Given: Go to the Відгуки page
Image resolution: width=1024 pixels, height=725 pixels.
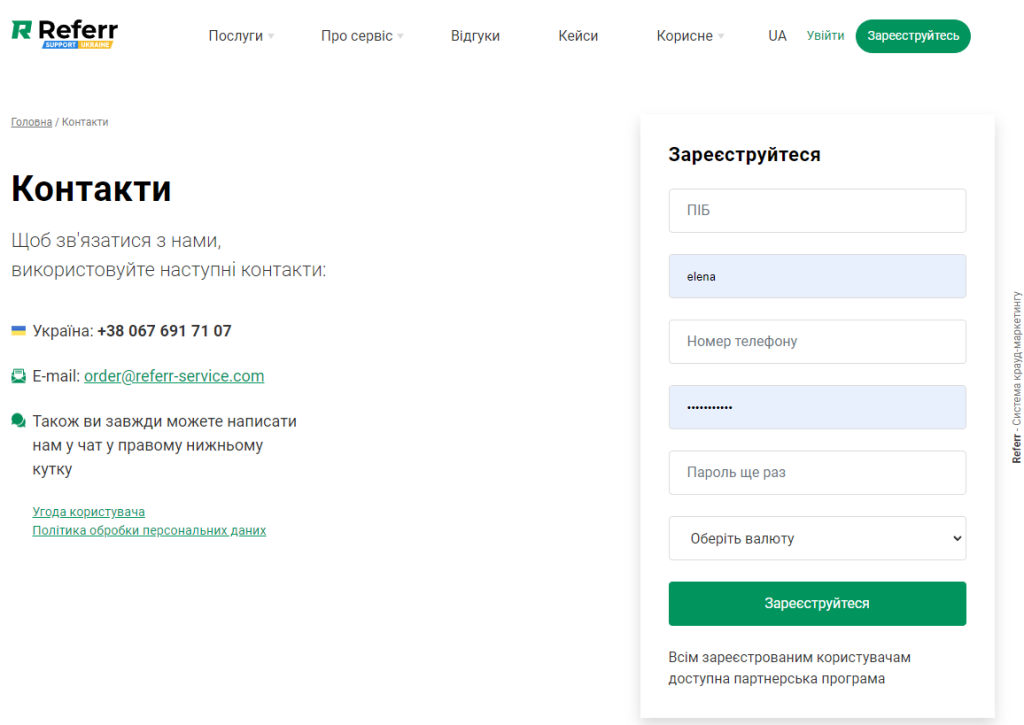Looking at the screenshot, I should (475, 36).
